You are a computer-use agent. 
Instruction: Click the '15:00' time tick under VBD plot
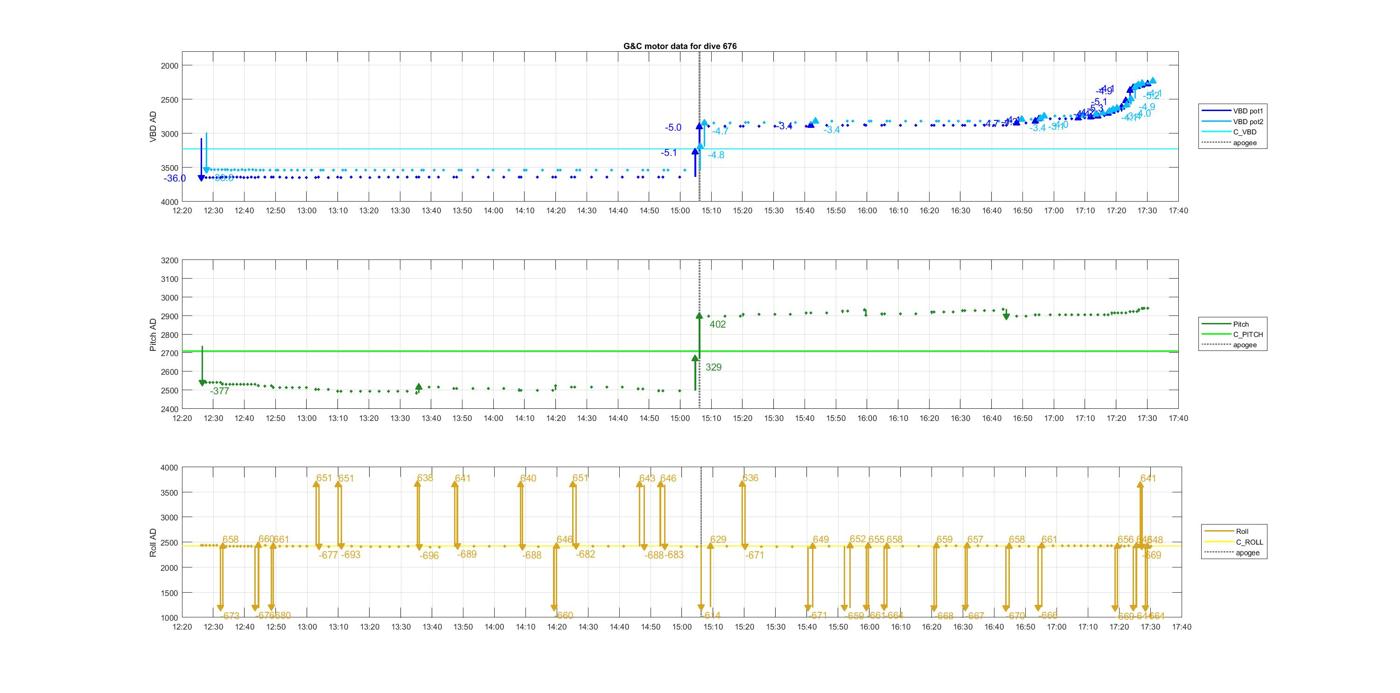(x=680, y=211)
